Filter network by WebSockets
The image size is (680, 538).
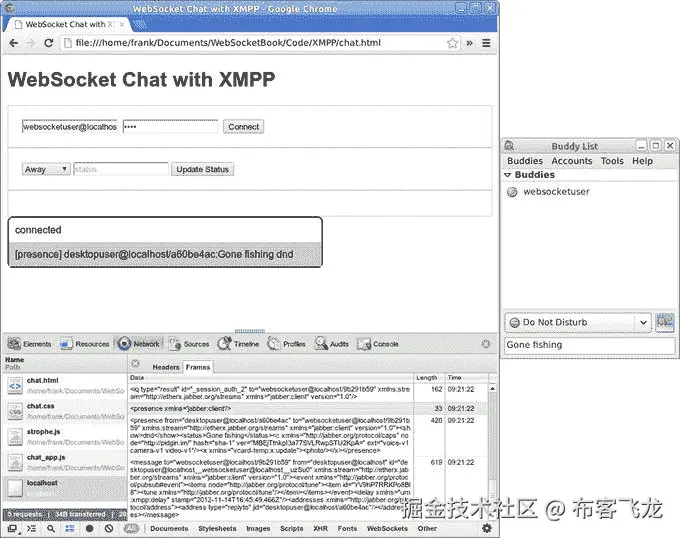tap(387, 528)
